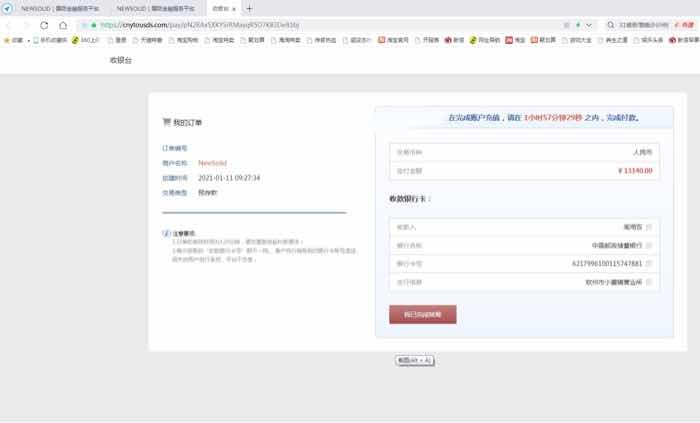
Task: Click the red 我已完成转账 button
Action: coord(423,315)
